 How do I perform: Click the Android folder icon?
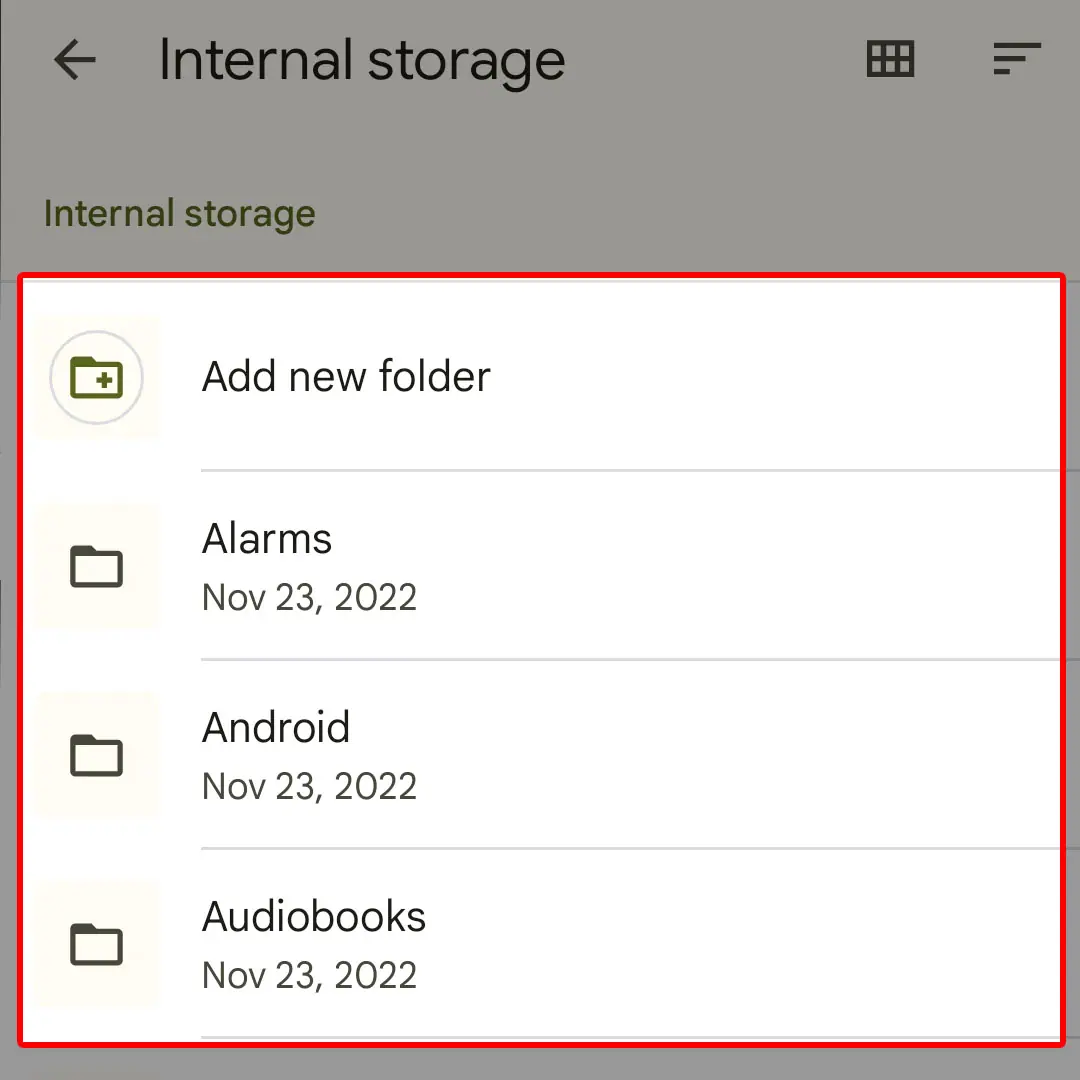coord(97,756)
